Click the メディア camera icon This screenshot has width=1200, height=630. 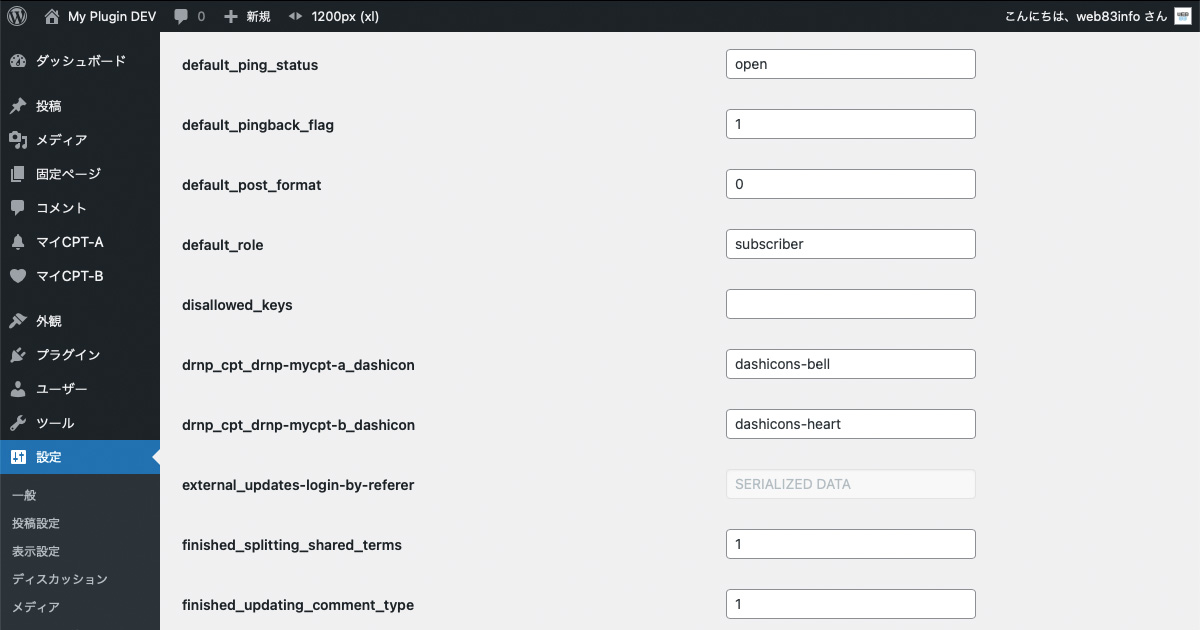(x=18, y=140)
